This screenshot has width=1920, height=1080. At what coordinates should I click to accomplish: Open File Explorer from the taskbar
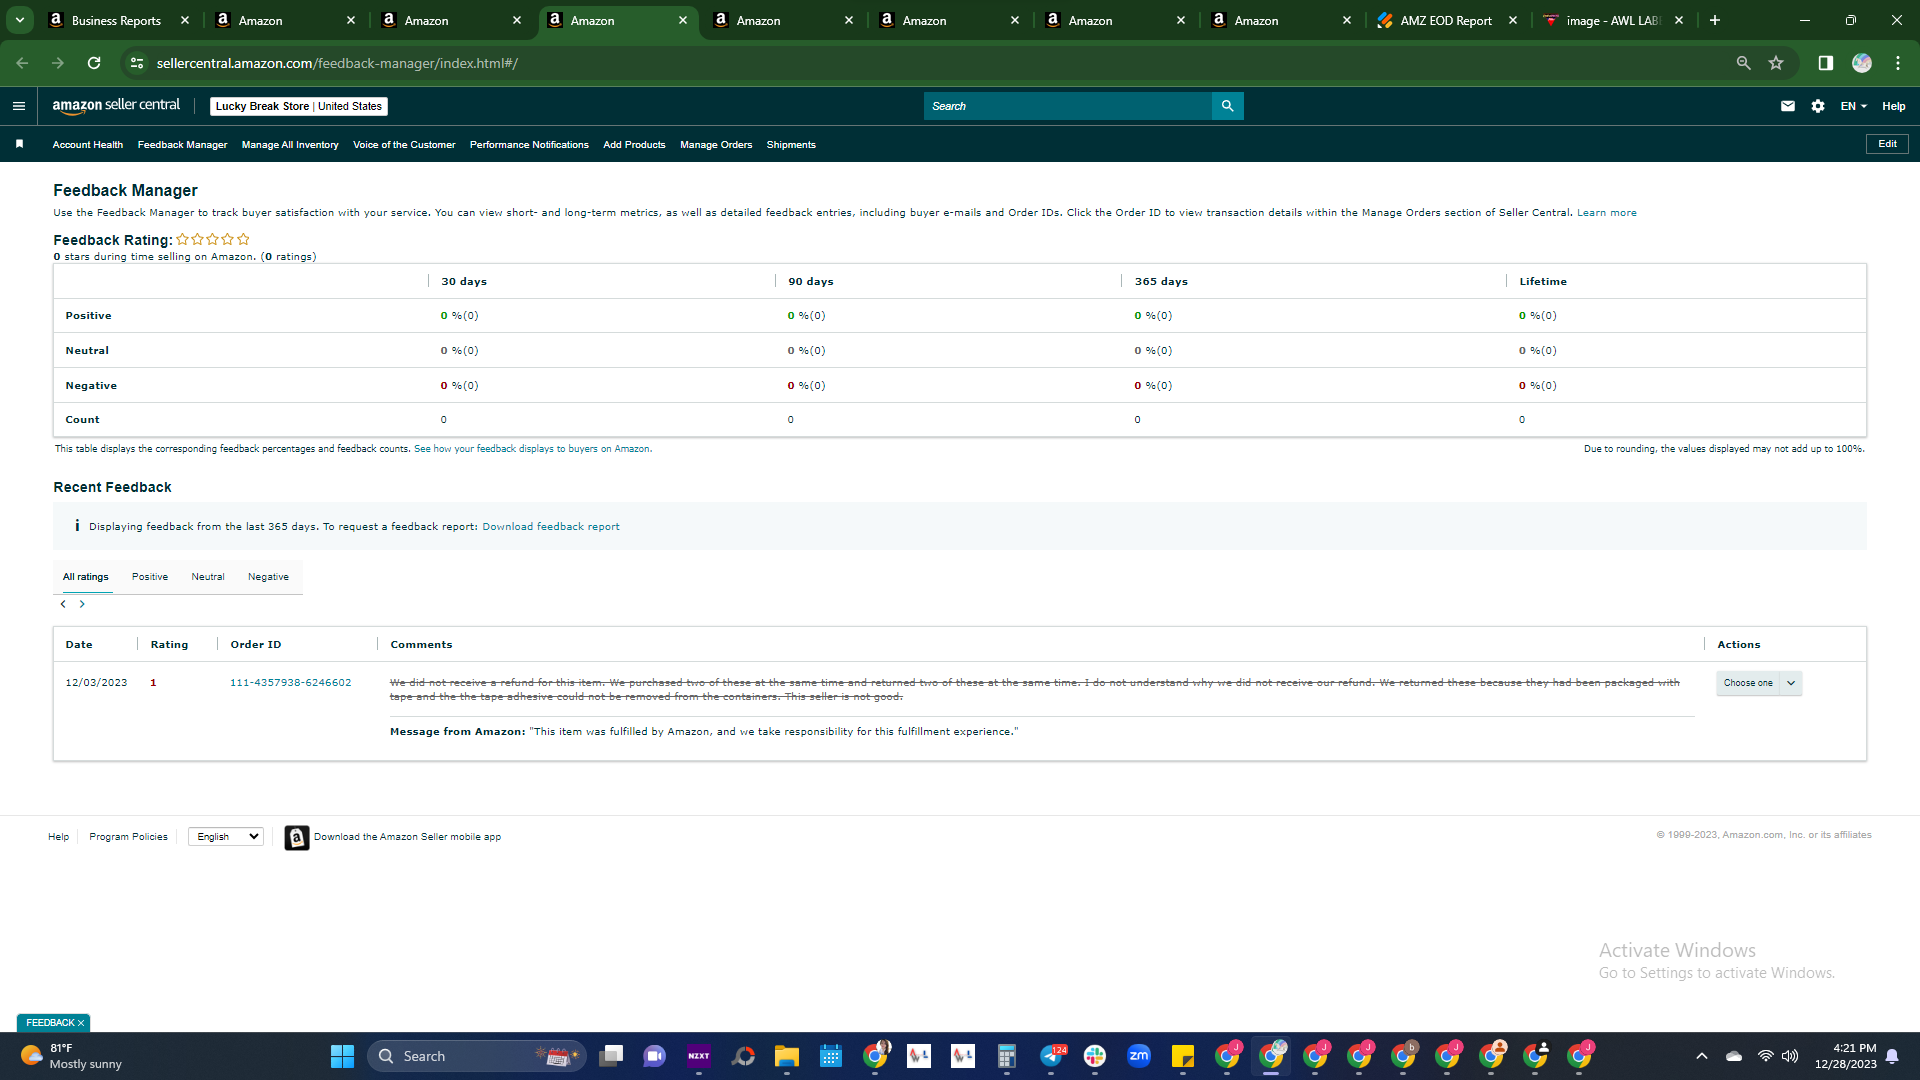(786, 1056)
